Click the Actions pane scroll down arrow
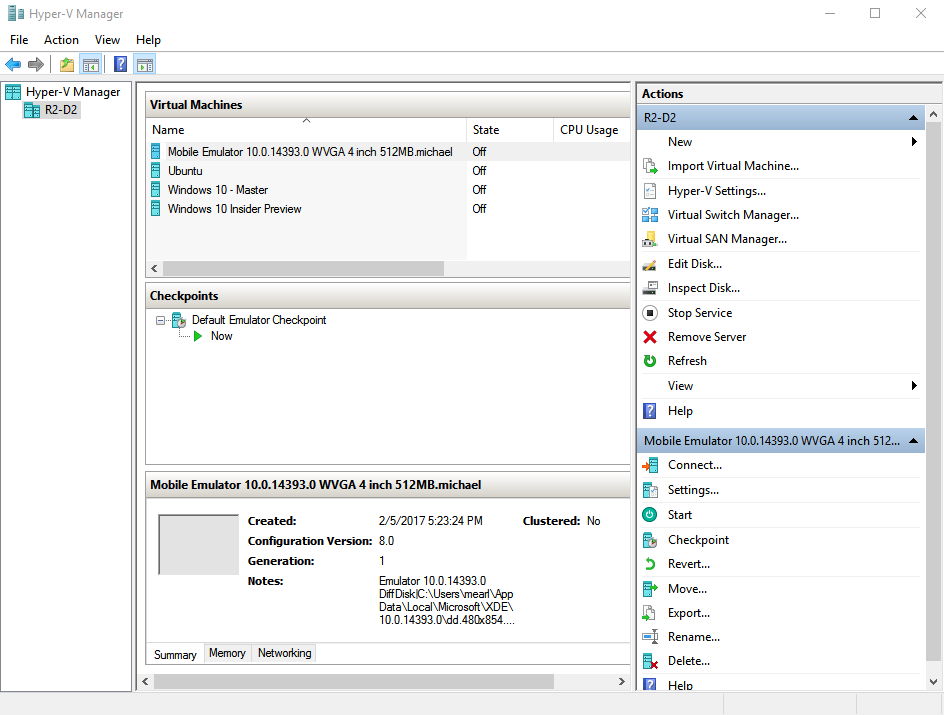Screen dimensions: 944x715 click(933, 682)
